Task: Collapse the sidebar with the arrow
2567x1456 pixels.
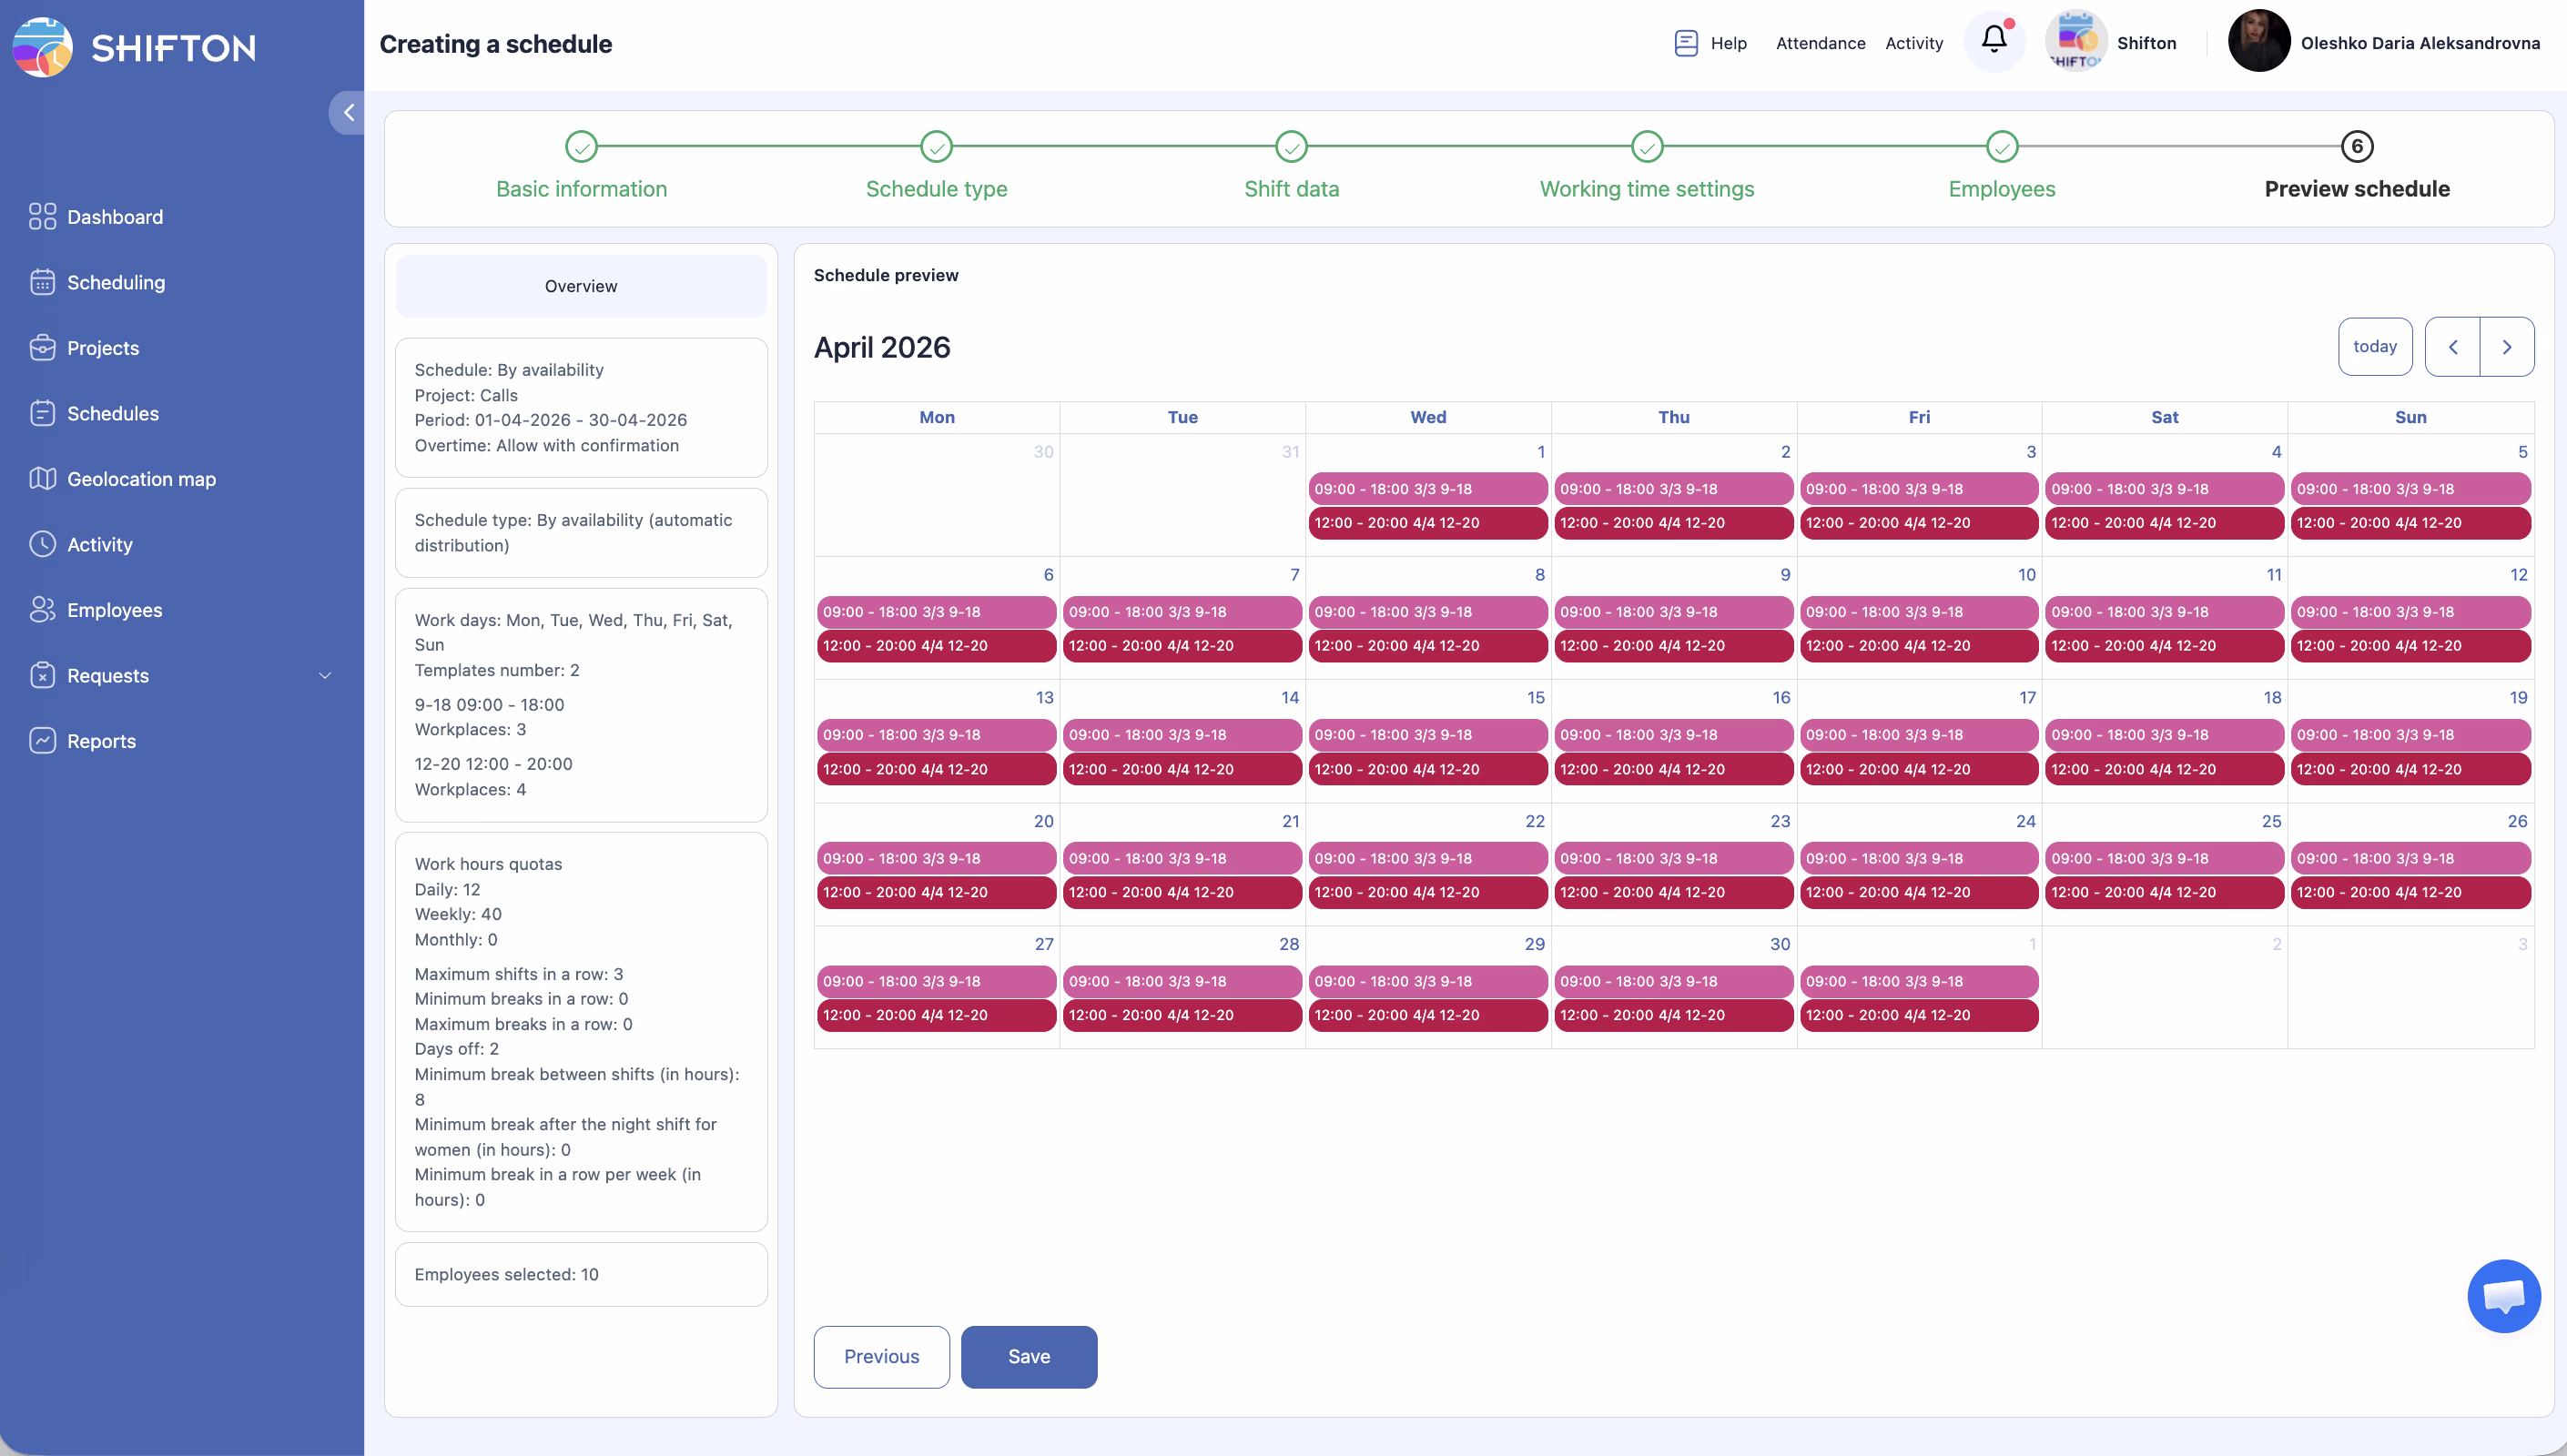Action: (x=348, y=113)
